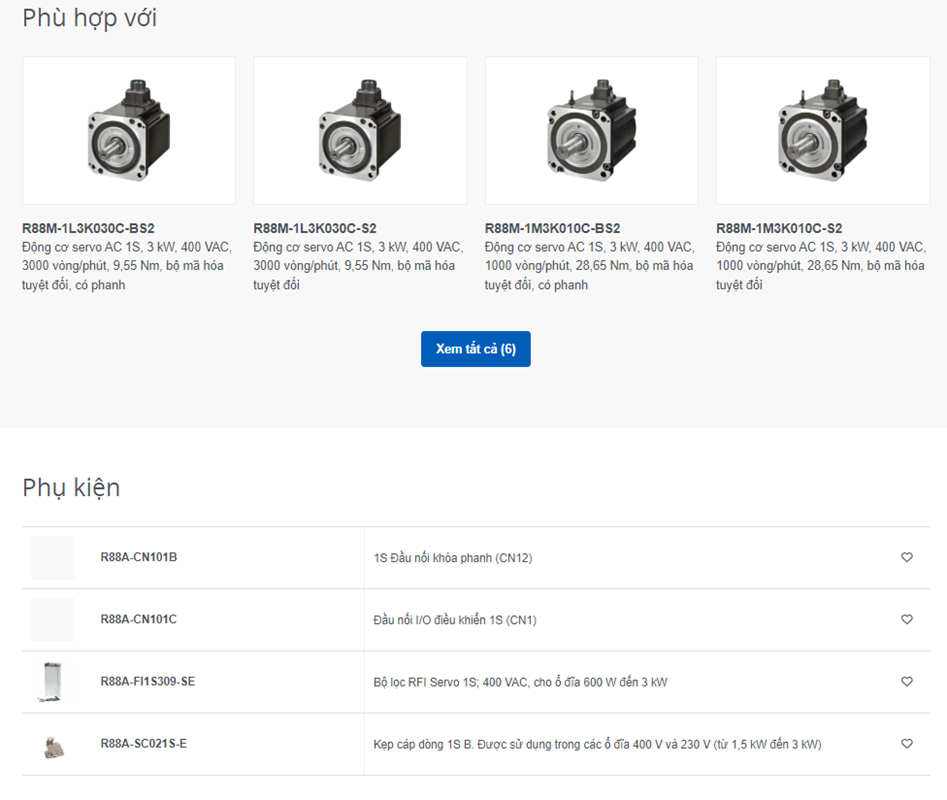Select the R88M-1M3K010C-BS2 product title
This screenshot has height=800, width=947.
click(x=552, y=228)
